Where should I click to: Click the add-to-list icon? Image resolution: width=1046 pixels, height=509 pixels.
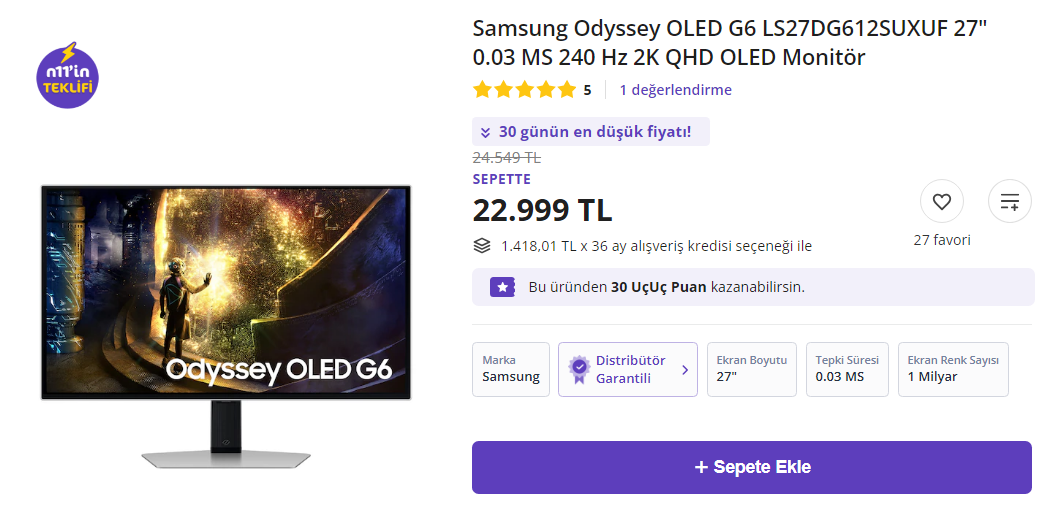tap(1009, 202)
